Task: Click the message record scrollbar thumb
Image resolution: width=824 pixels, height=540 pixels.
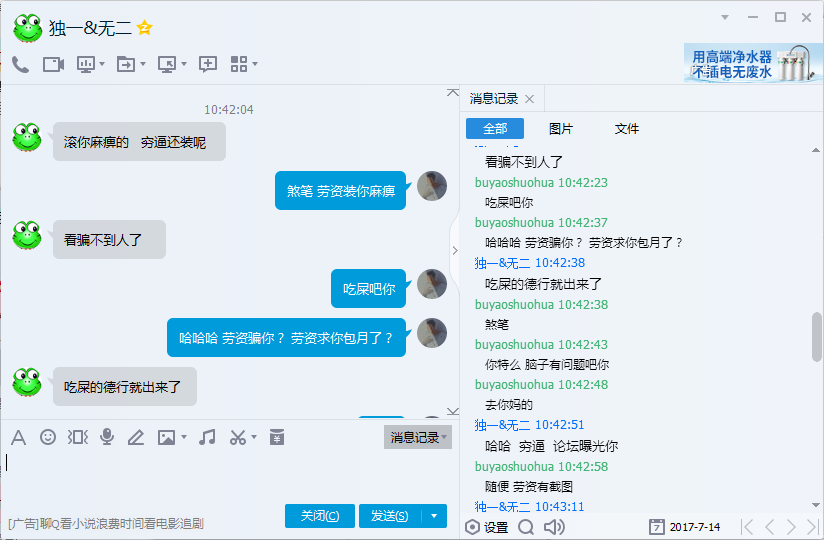Action: [816, 337]
